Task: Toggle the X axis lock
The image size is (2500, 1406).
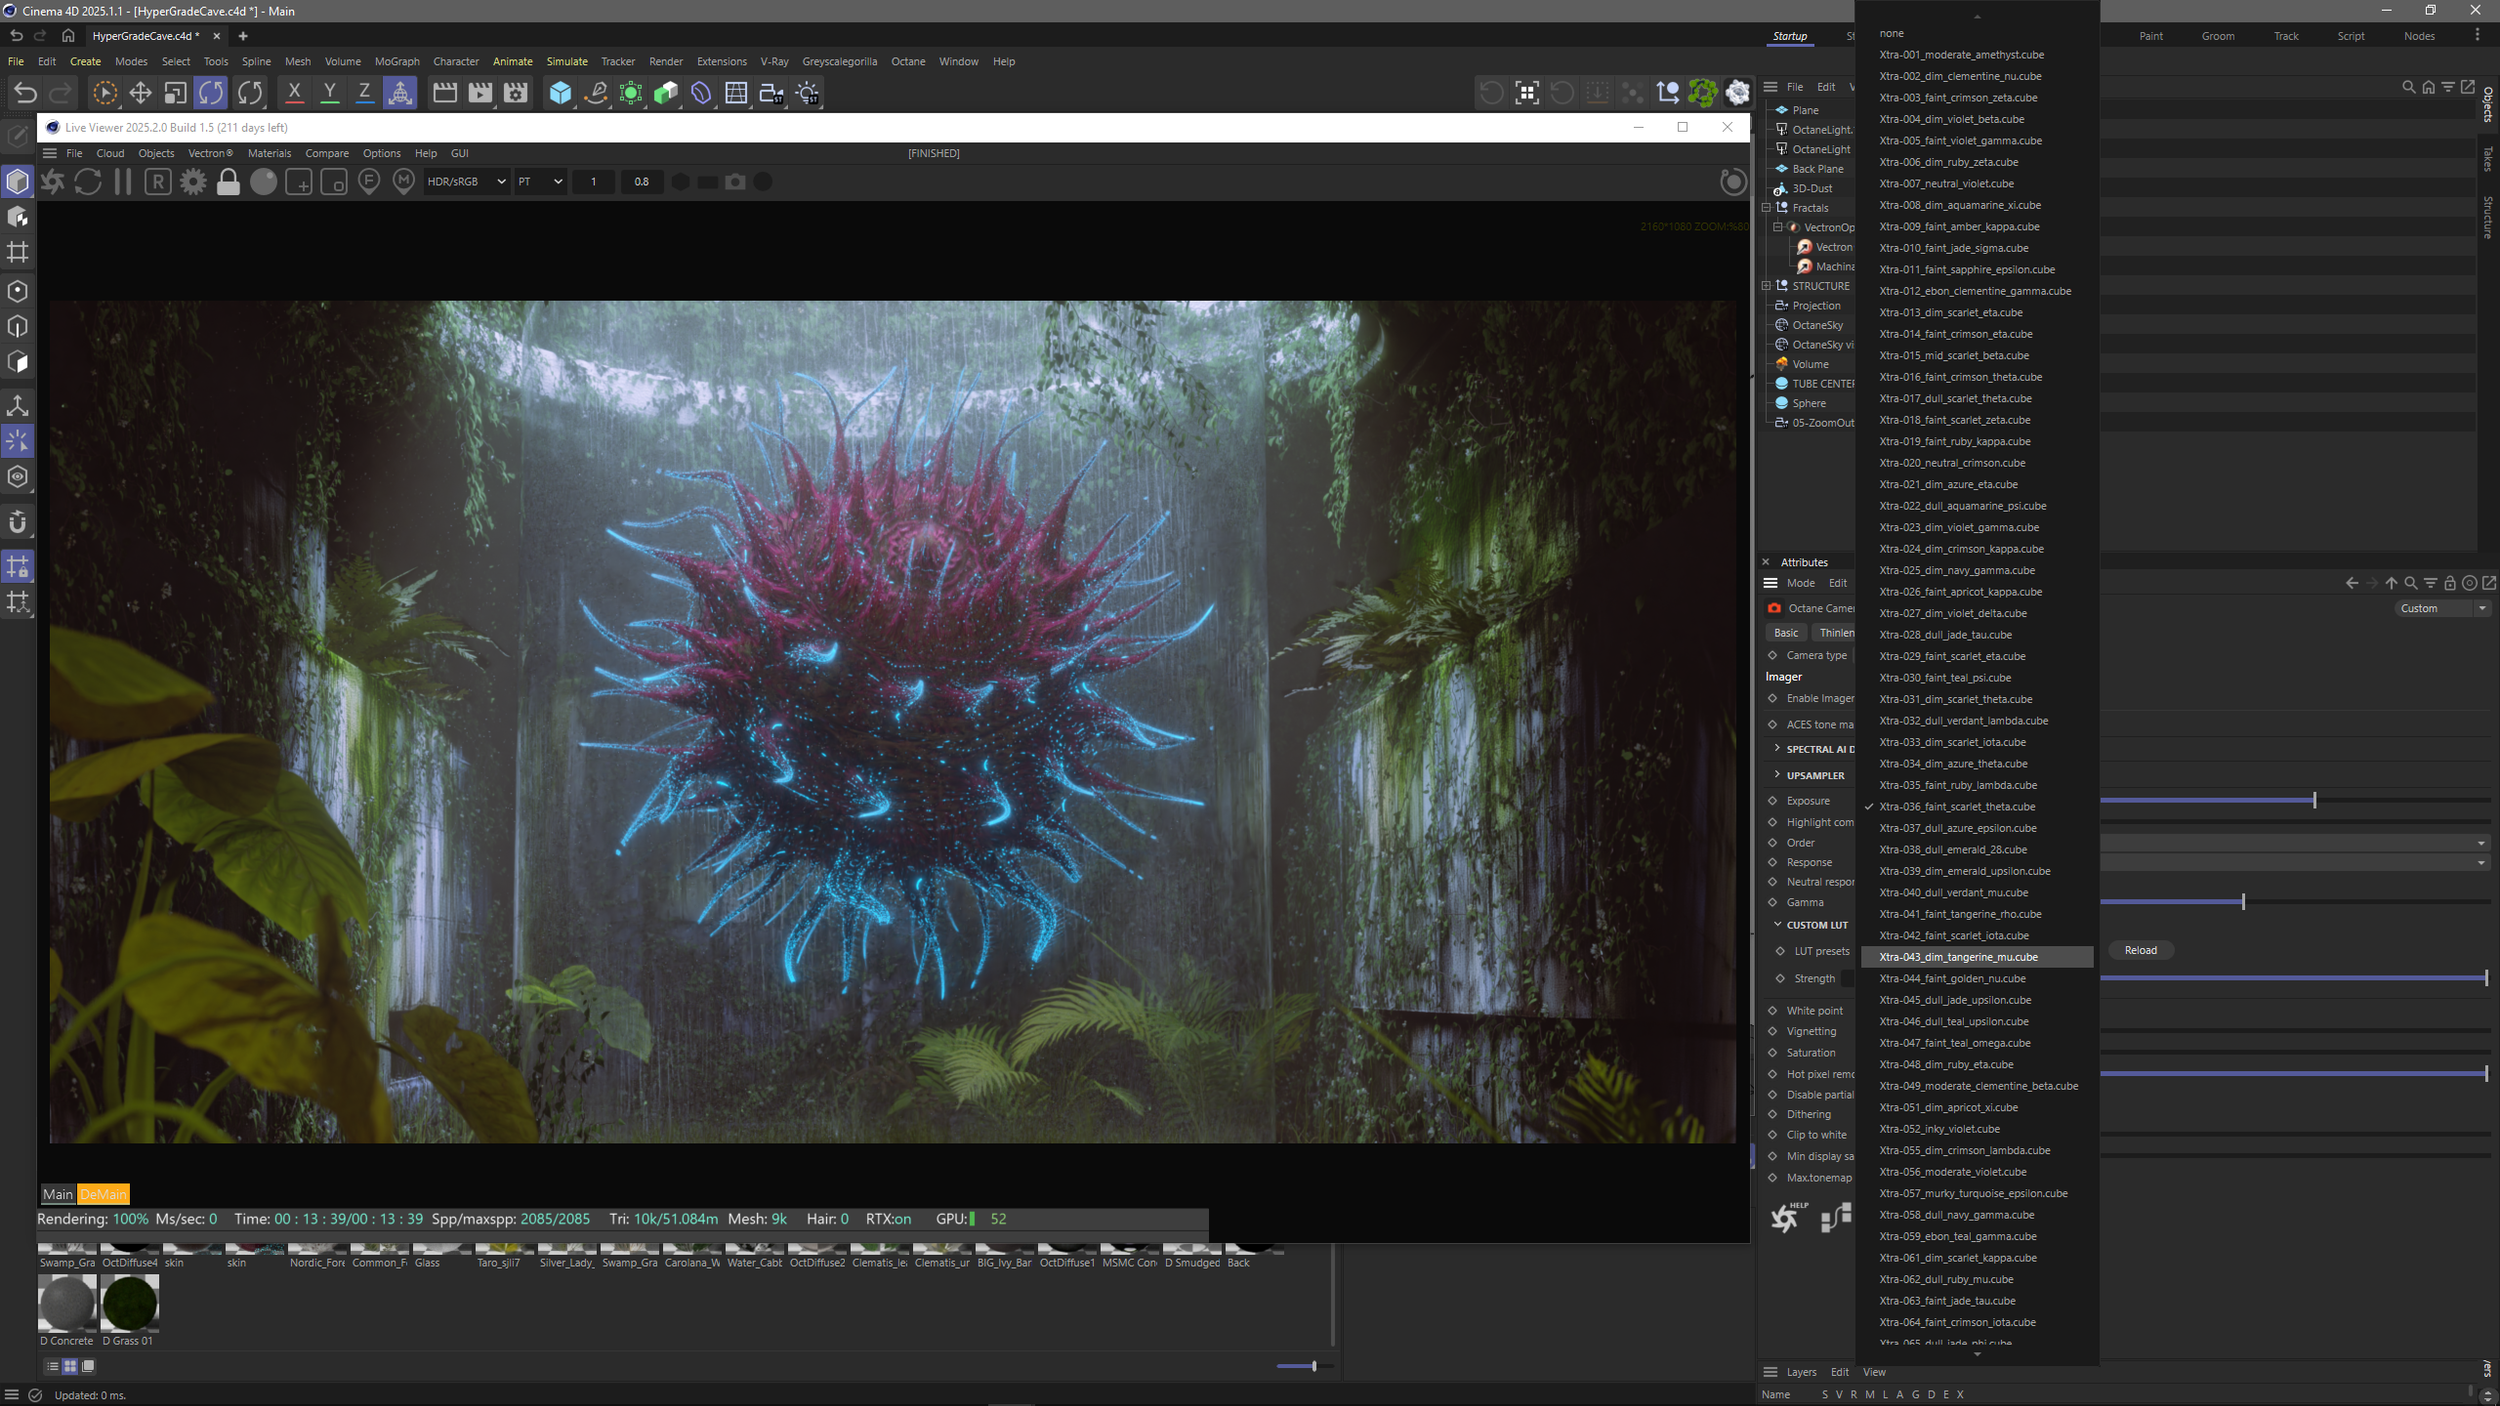Action: pyautogui.click(x=294, y=93)
